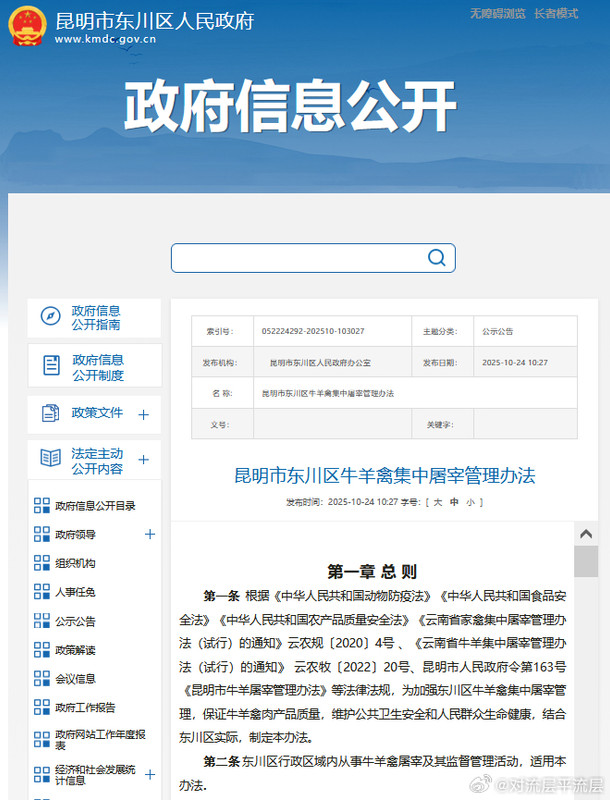Click the article scrollbar thumb
The width and height of the screenshot is (610, 800).
tap(586, 561)
